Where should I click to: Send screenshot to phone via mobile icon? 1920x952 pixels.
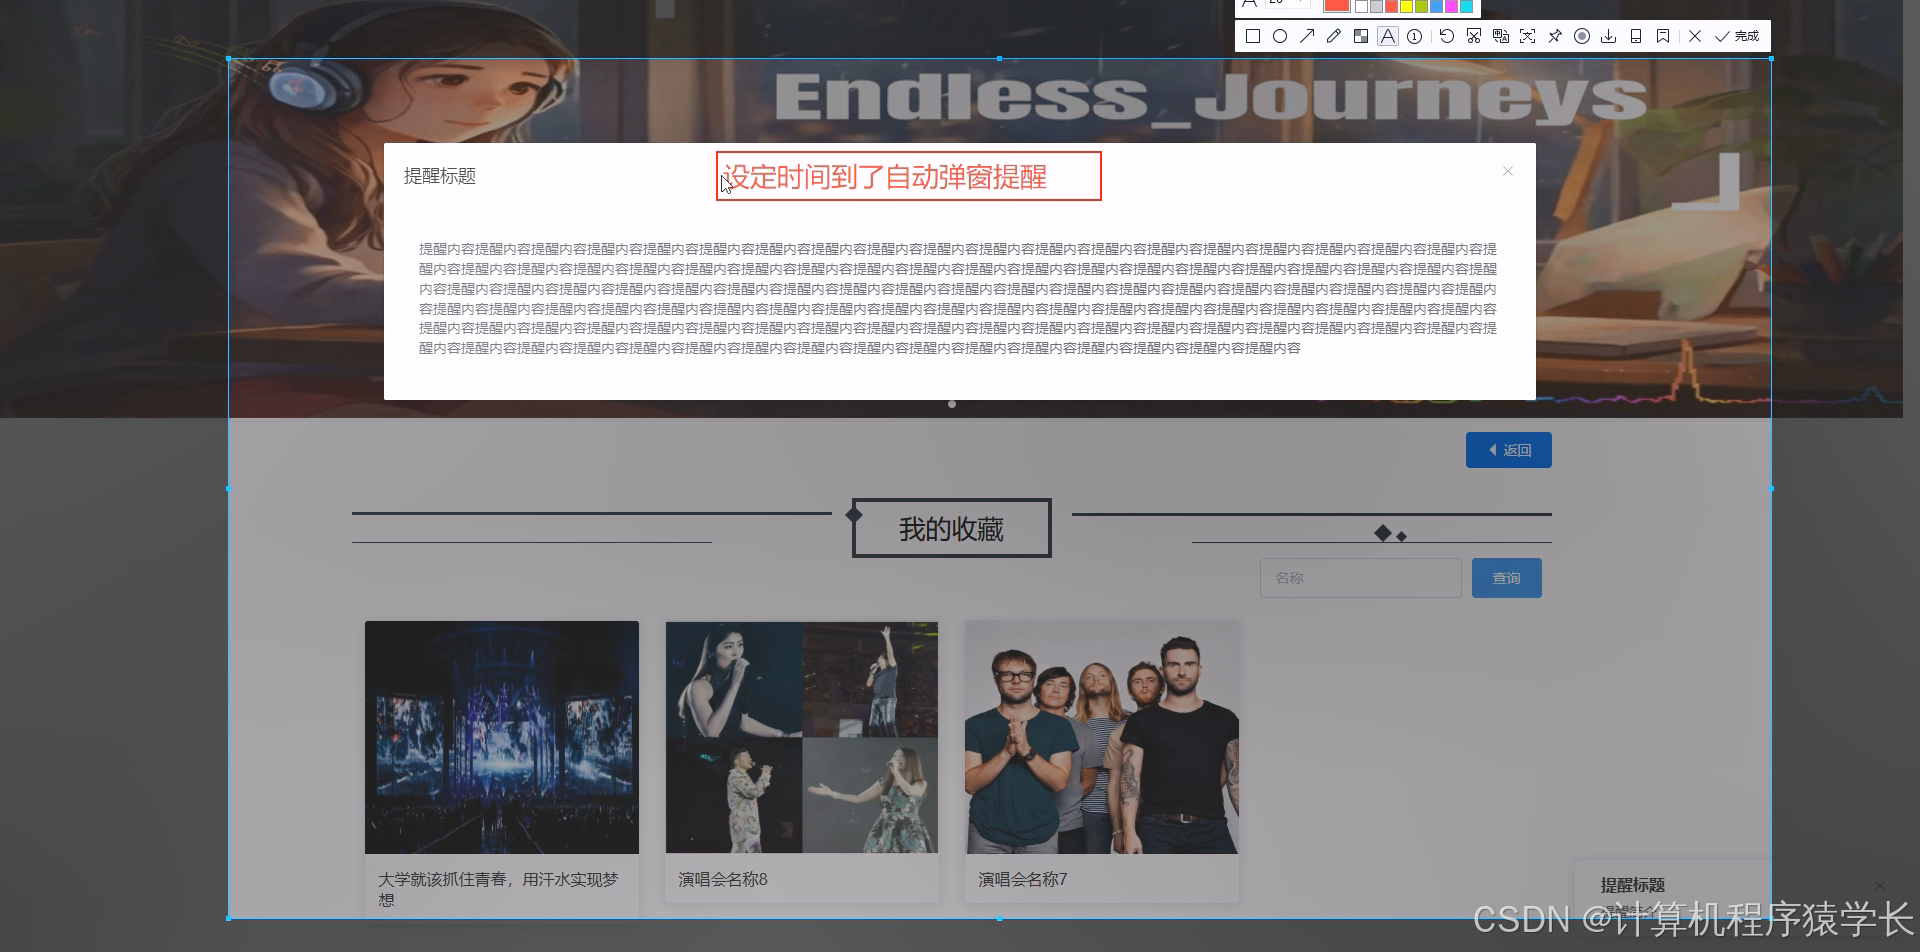tap(1636, 36)
